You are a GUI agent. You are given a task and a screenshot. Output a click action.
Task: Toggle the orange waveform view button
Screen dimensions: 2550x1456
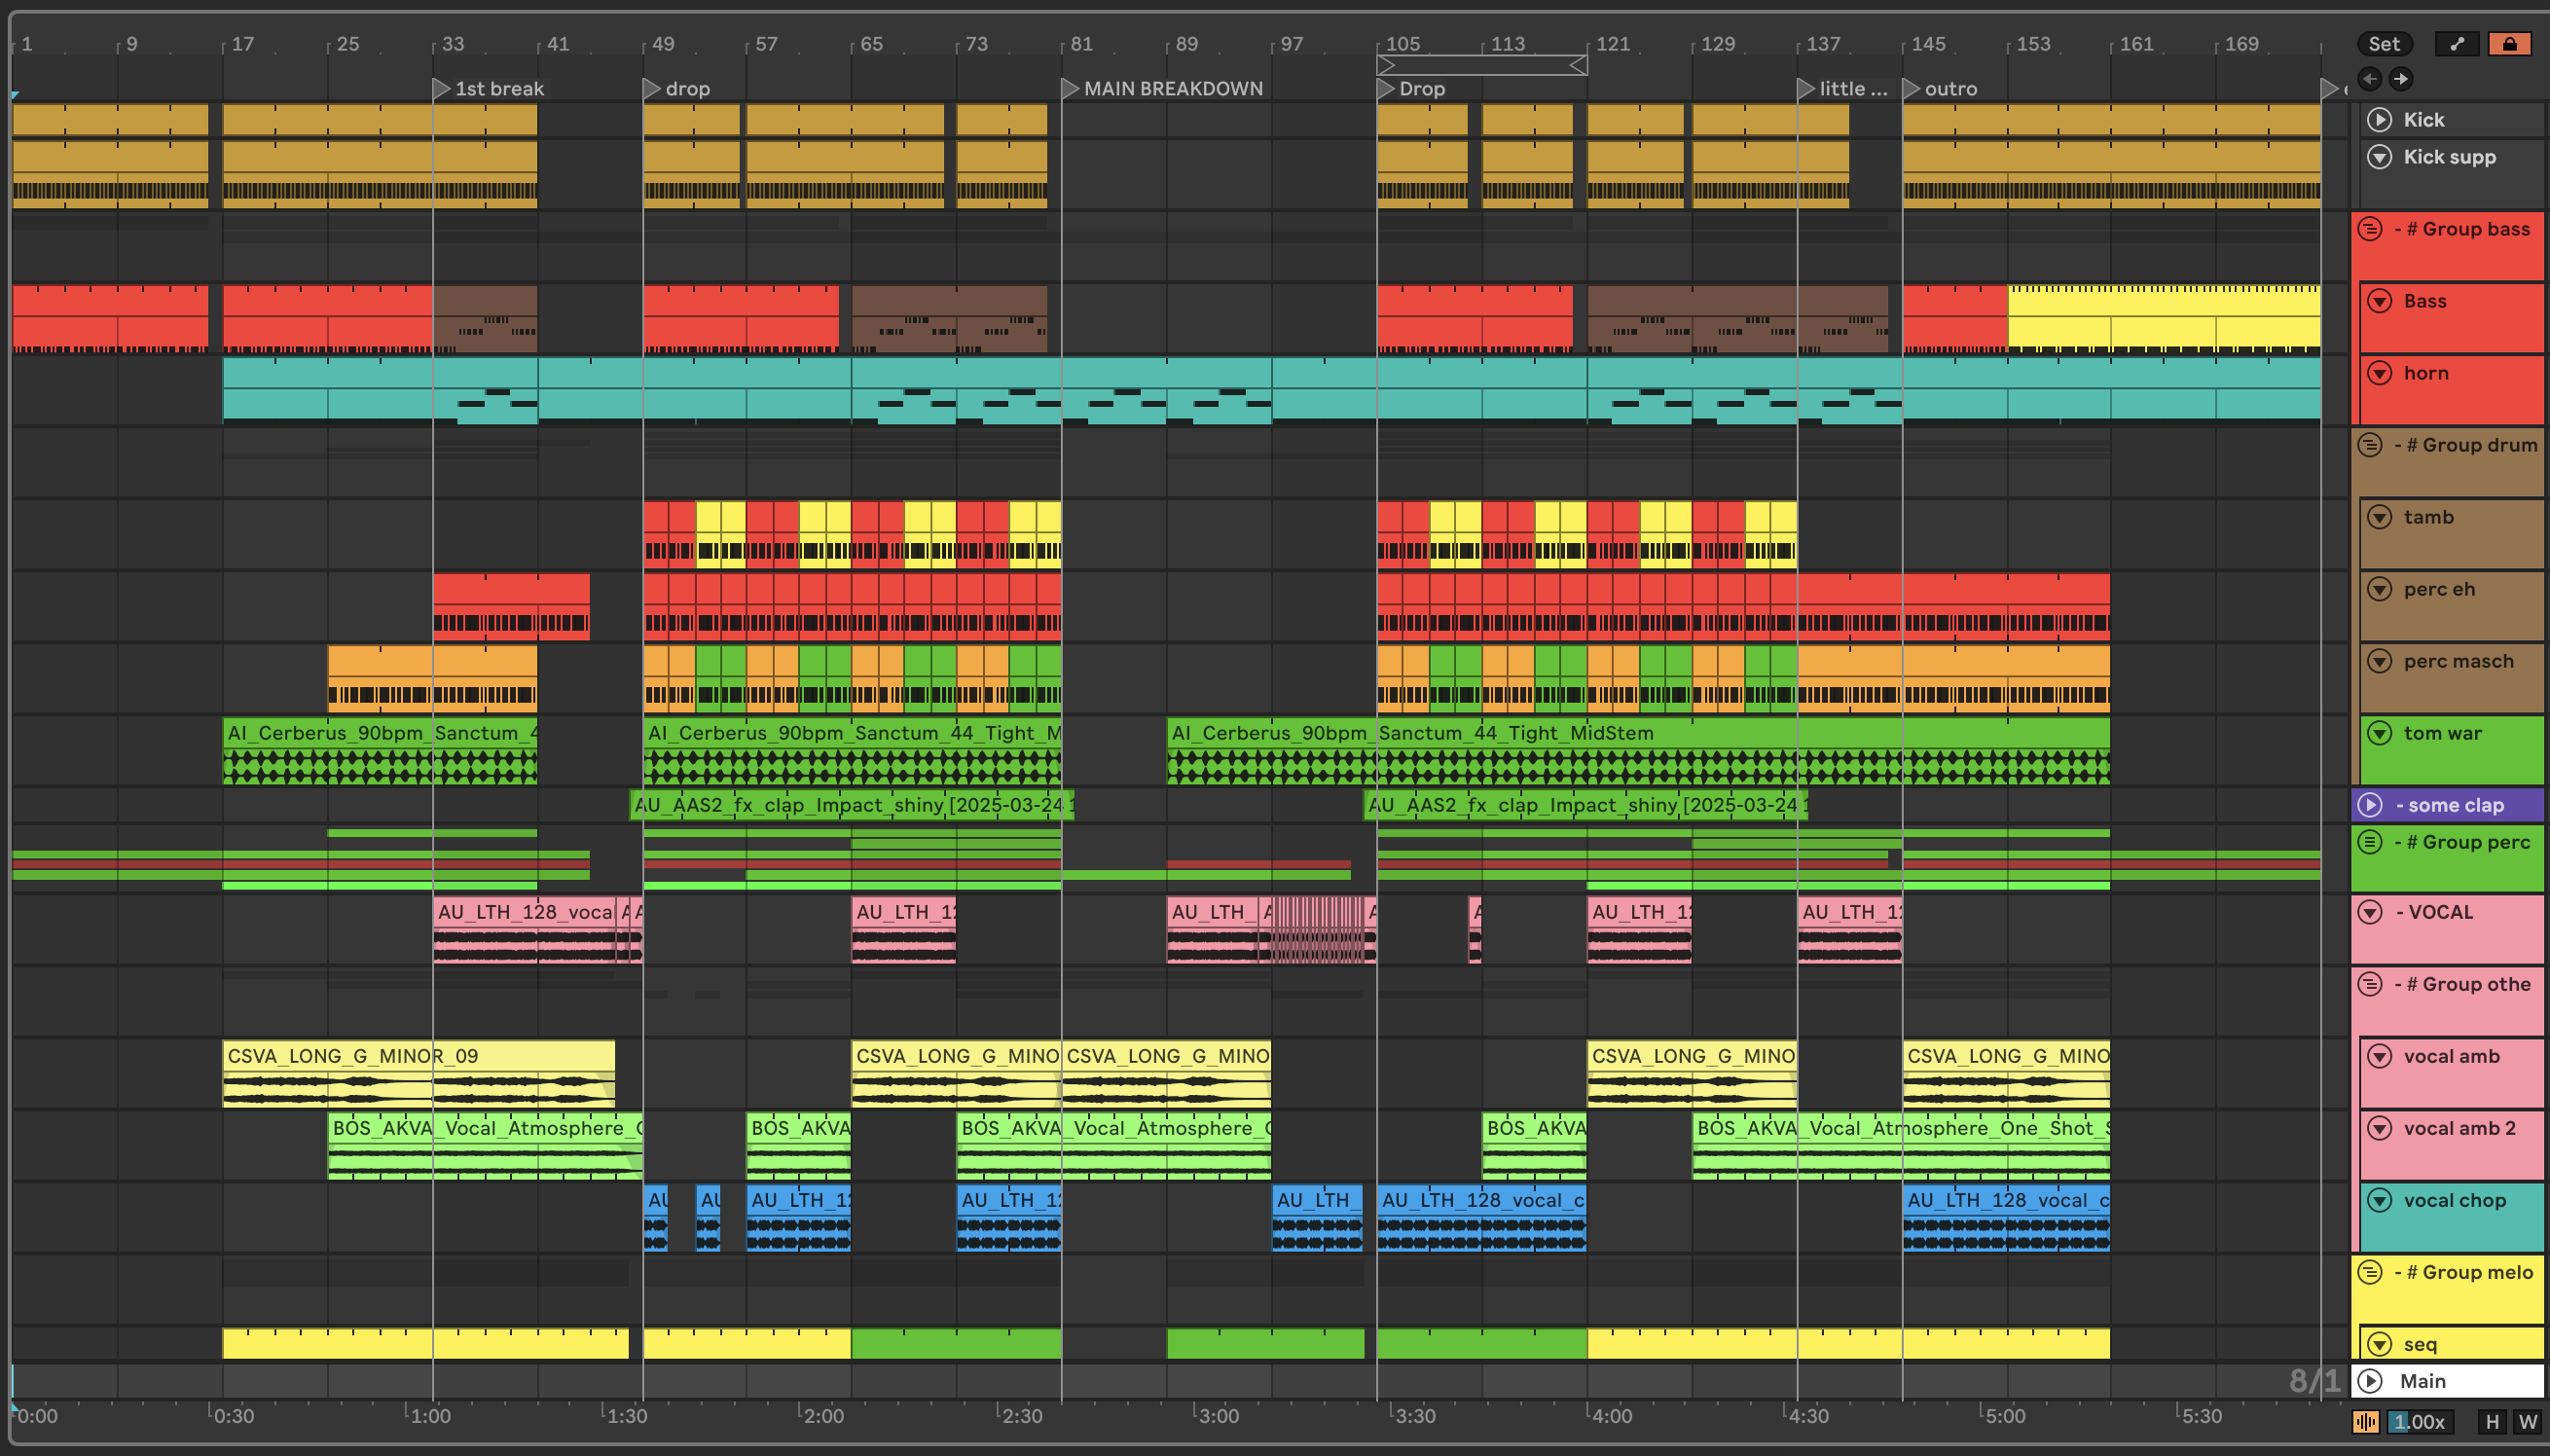2366,1421
